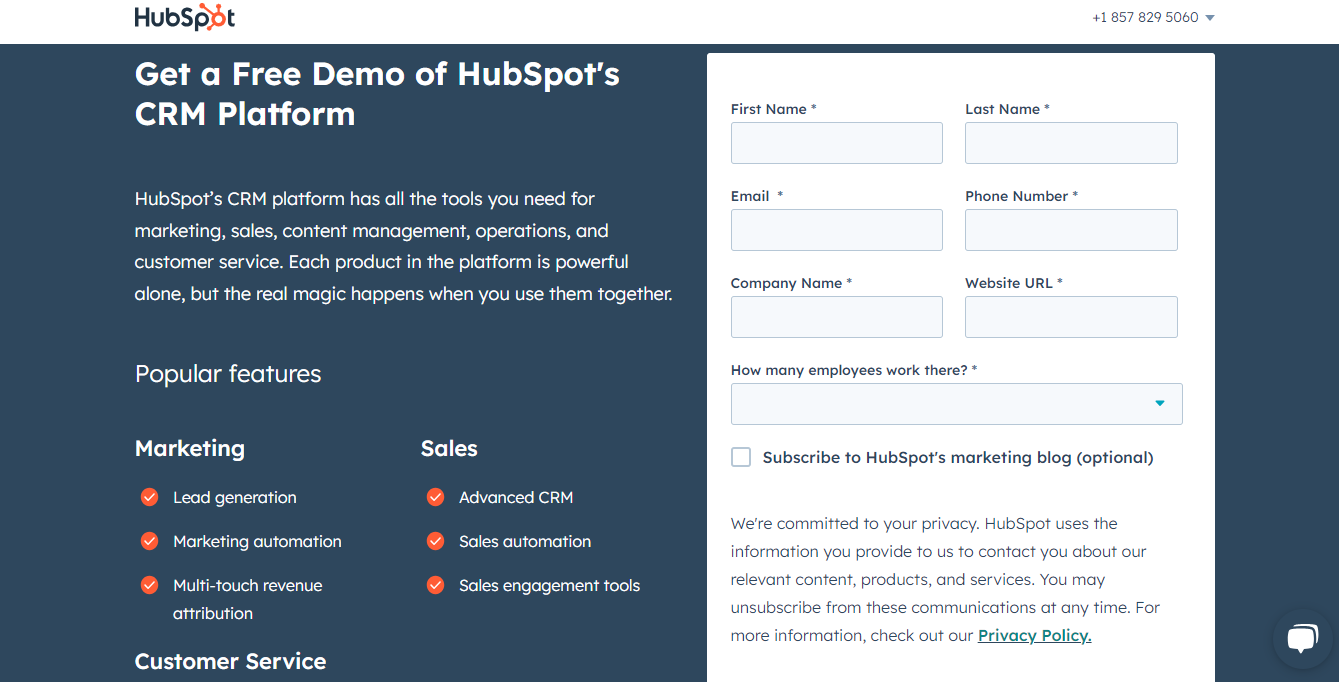The image size is (1339, 682).
Task: Open the Privacy Policy link
Action: point(1034,635)
